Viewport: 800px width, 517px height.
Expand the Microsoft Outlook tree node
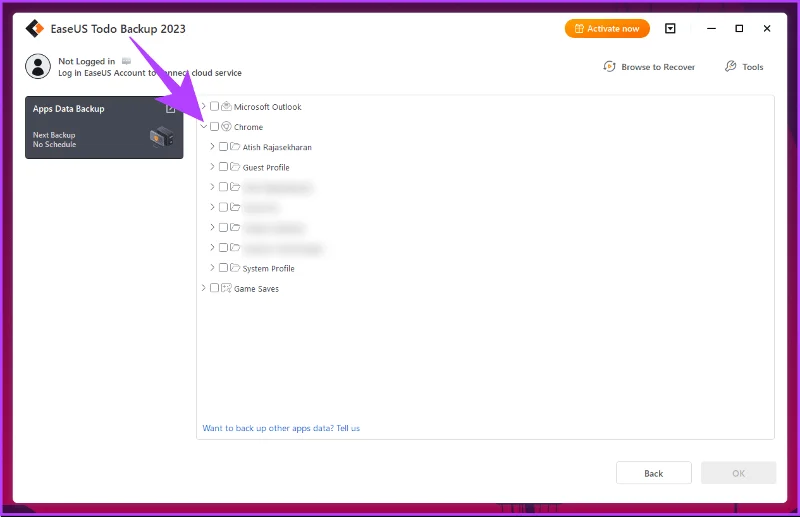point(204,106)
